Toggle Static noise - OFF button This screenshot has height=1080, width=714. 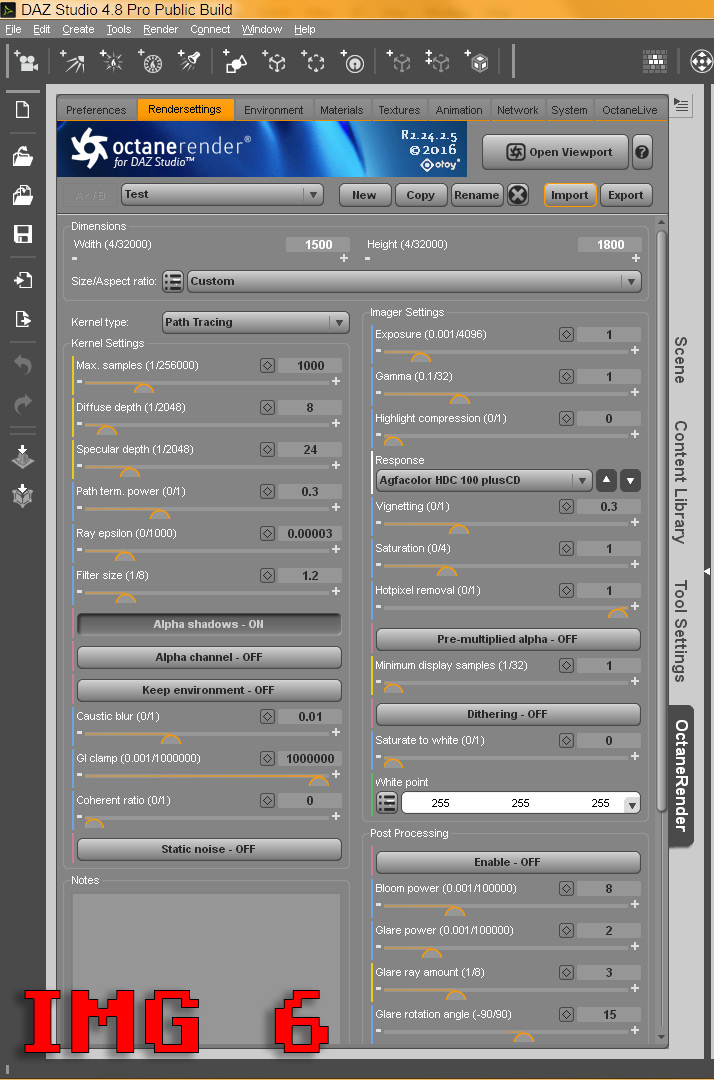(x=209, y=849)
